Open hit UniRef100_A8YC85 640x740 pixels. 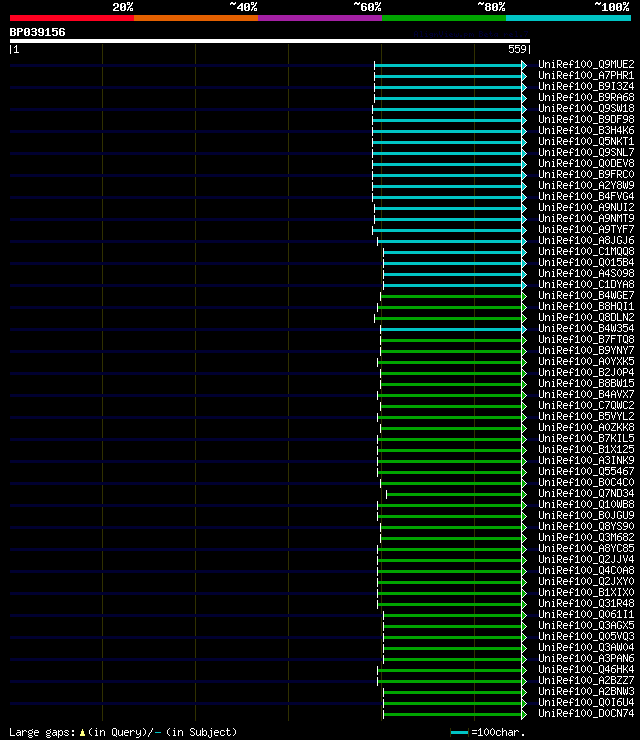(x=586, y=548)
